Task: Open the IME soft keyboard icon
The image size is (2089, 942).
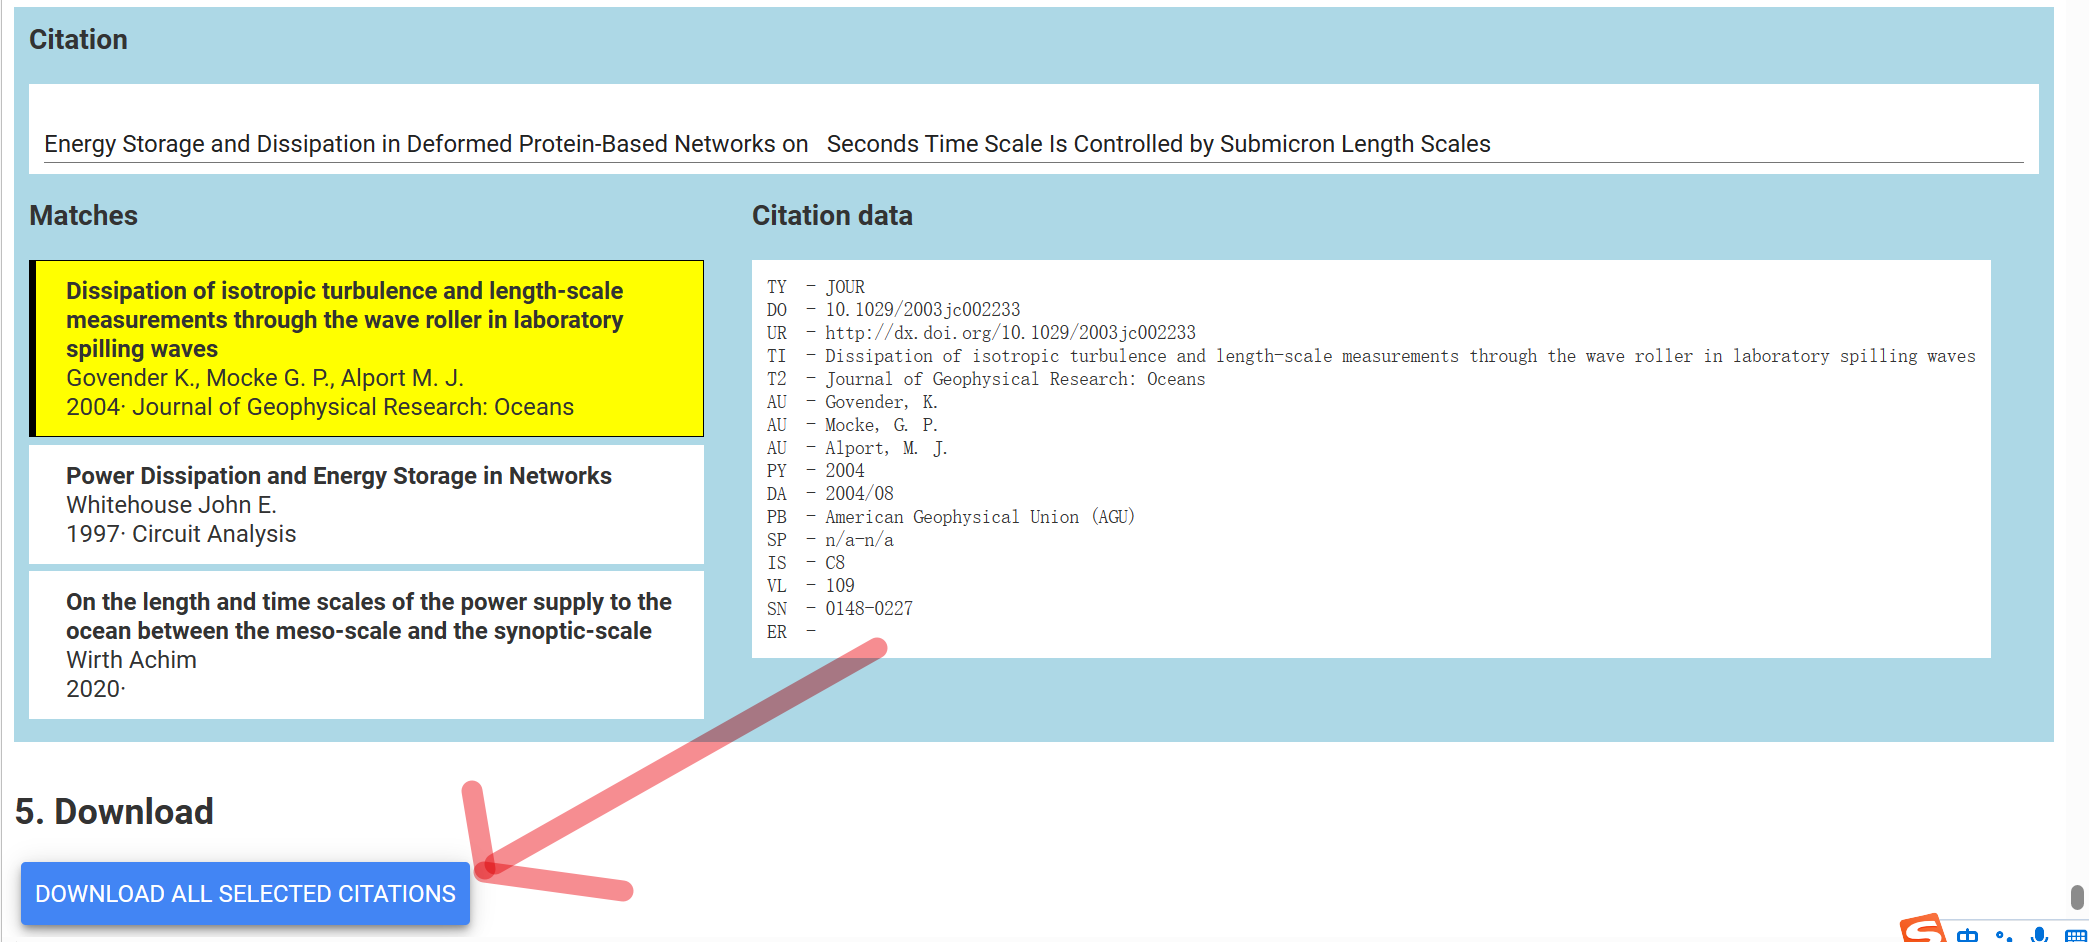Action: [2075, 936]
